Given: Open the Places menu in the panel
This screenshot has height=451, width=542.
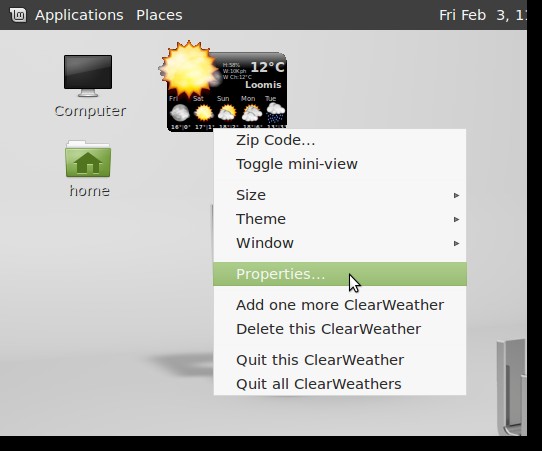Looking at the screenshot, I should [x=159, y=15].
